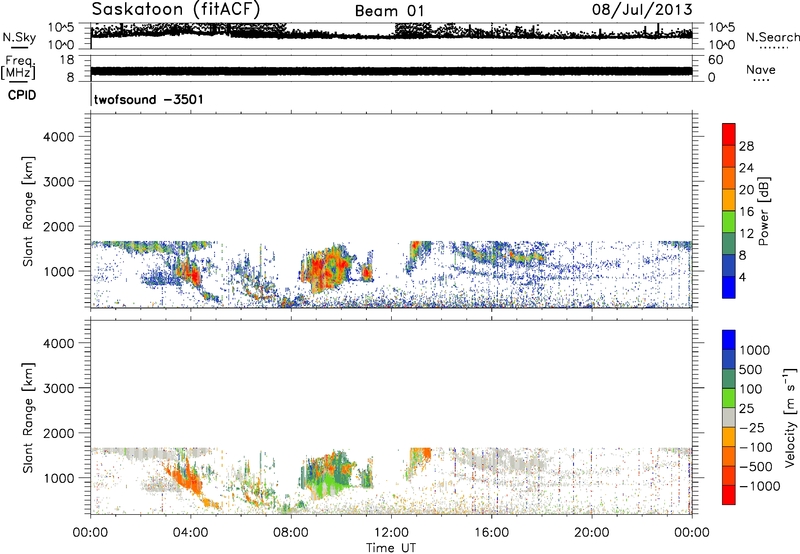800x554 pixels.
Task: Click the "2000" range tick in the power panel
Action: [x=58, y=227]
